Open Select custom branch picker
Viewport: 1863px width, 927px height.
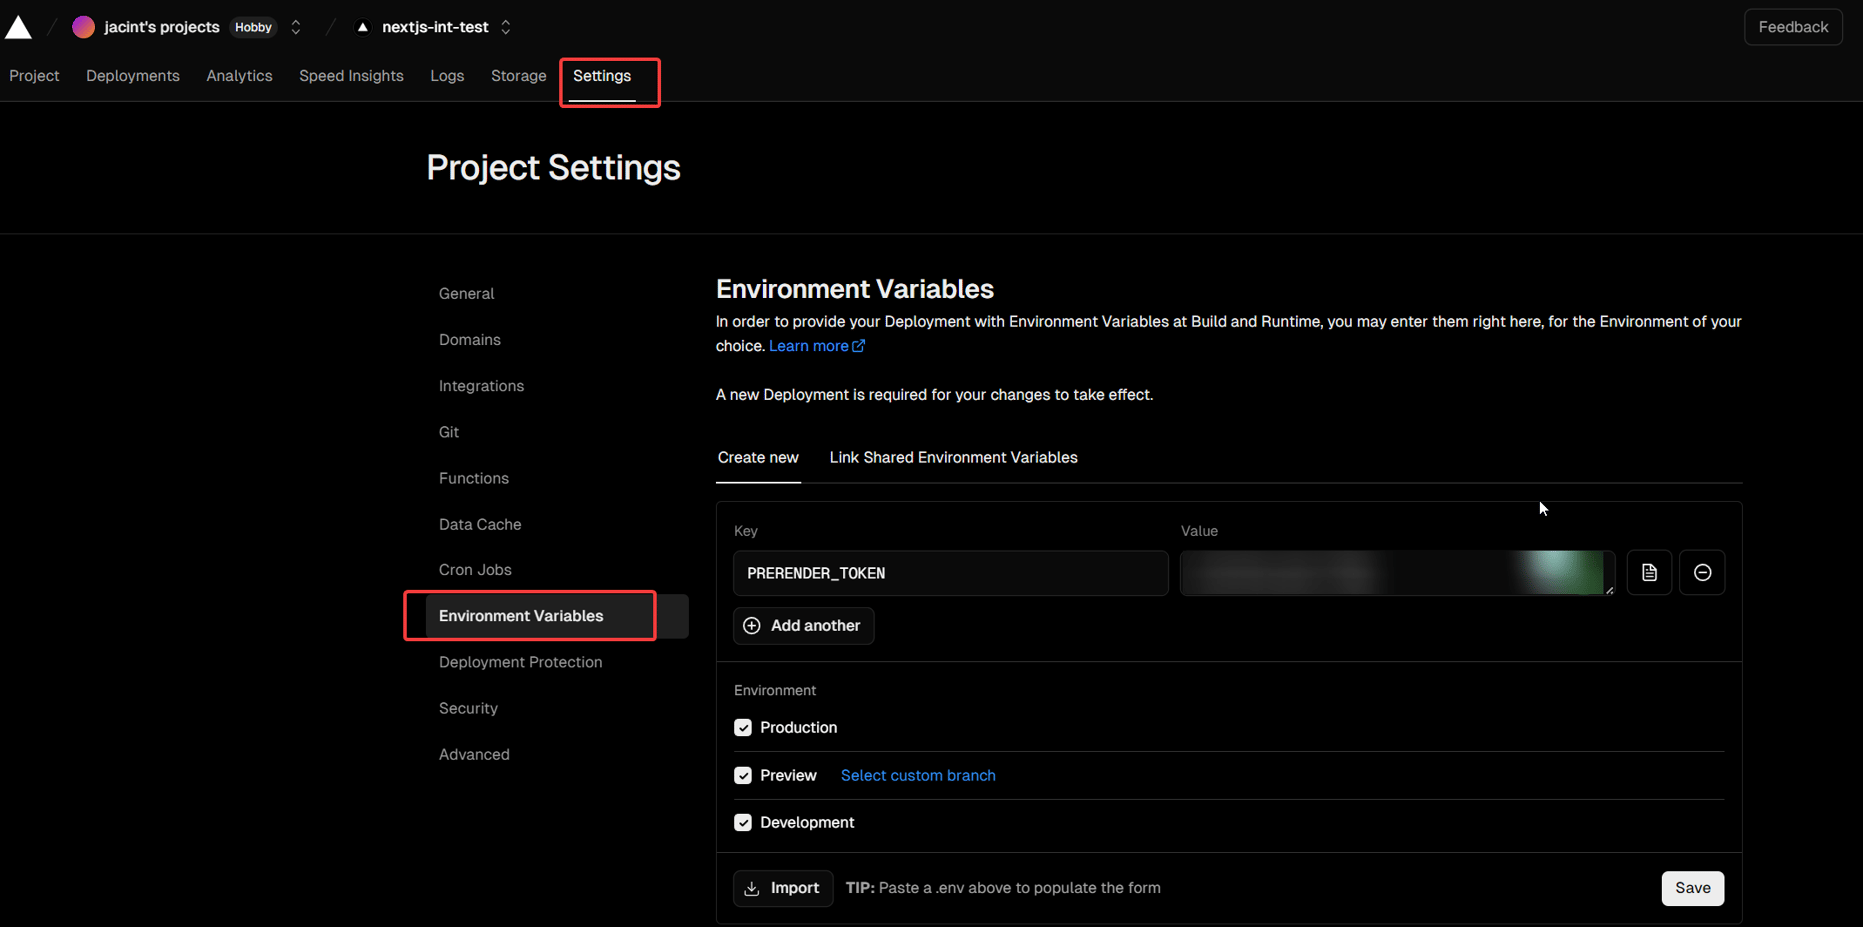pos(917,776)
